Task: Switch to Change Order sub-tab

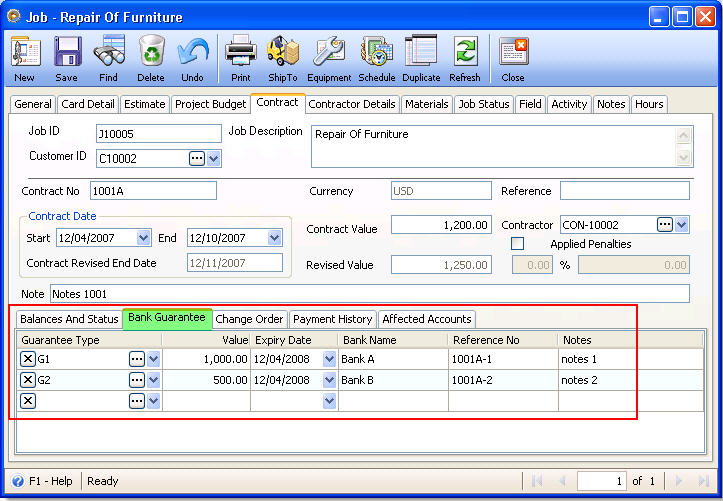Action: (249, 319)
